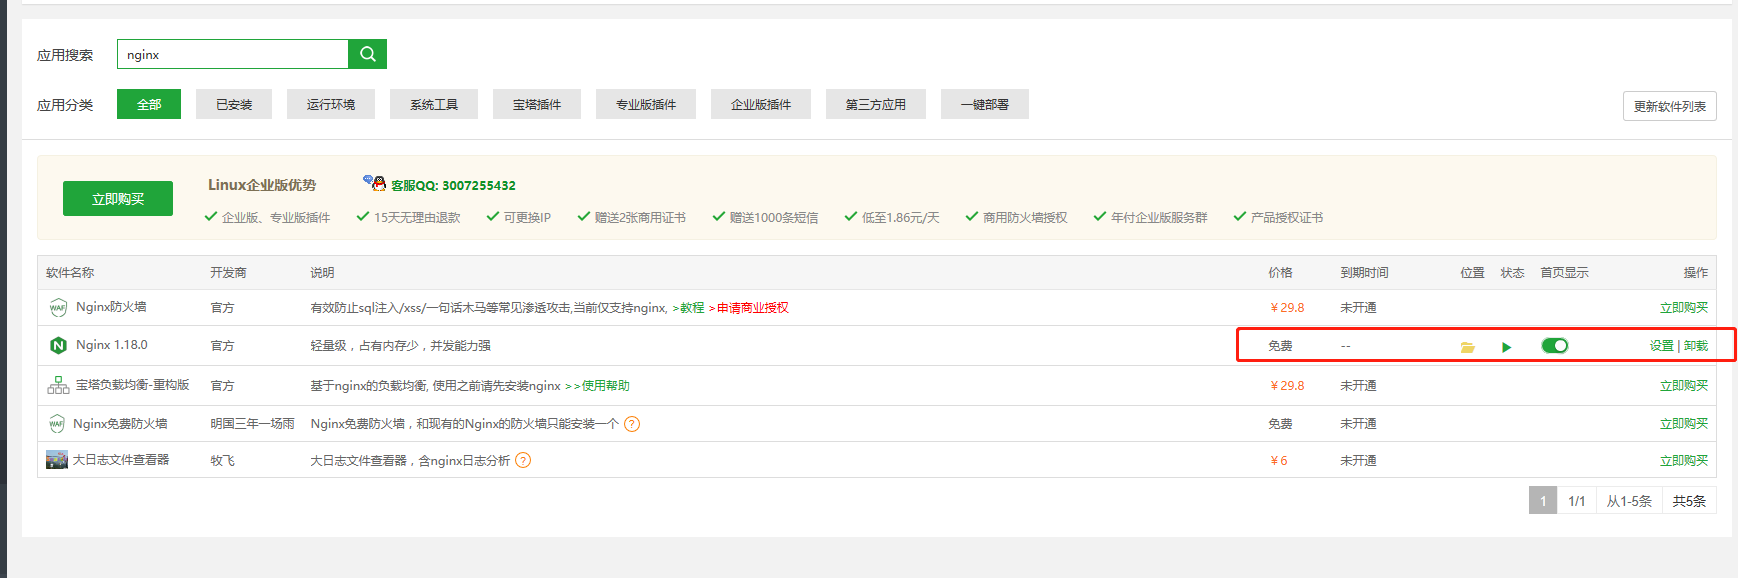Viewport: 1738px width, 578px height.
Task: Click the Linux企业版优势 heading
Action: point(262,185)
